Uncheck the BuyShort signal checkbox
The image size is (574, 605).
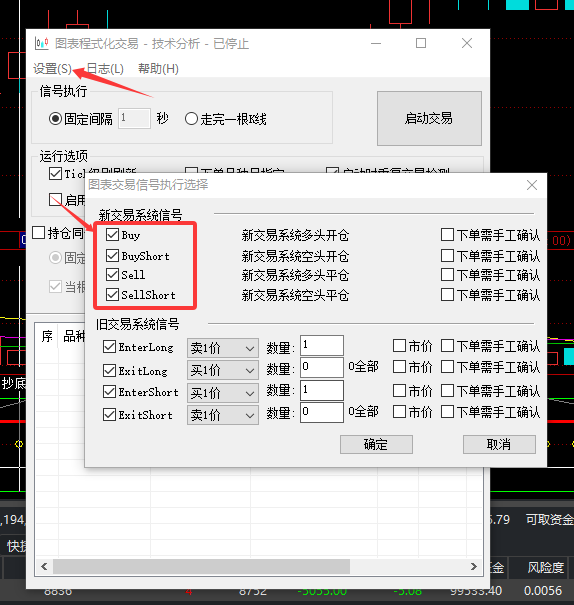[112, 255]
